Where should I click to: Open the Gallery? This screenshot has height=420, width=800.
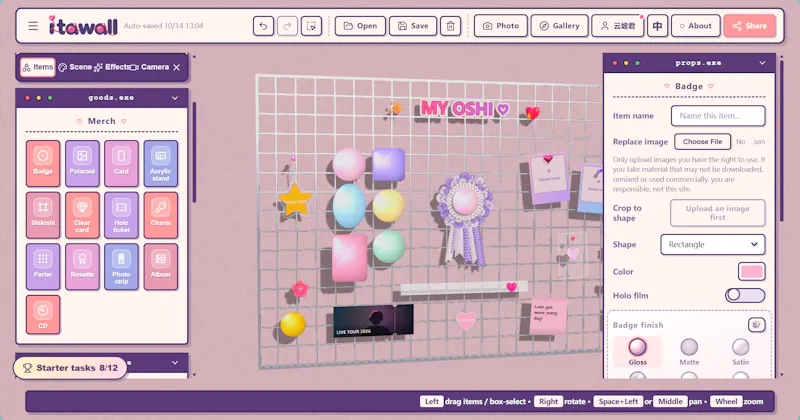tap(559, 26)
